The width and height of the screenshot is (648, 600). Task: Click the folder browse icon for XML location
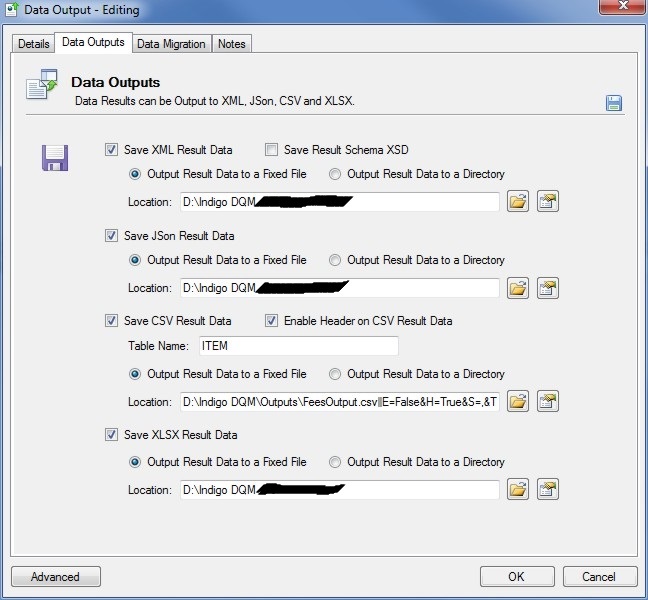pos(517,202)
